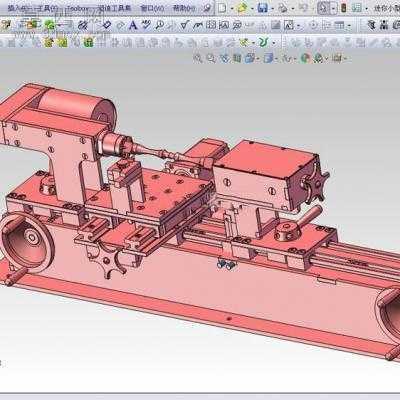Open the 插入 (Insert) menu
The image size is (400, 400).
click(19, 8)
